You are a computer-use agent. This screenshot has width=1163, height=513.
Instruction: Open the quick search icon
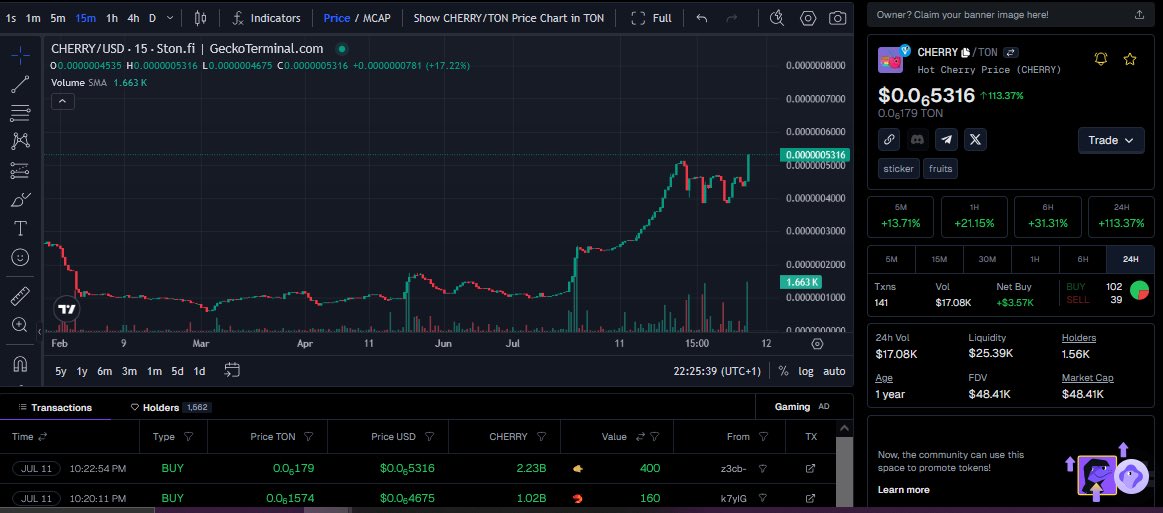point(777,18)
